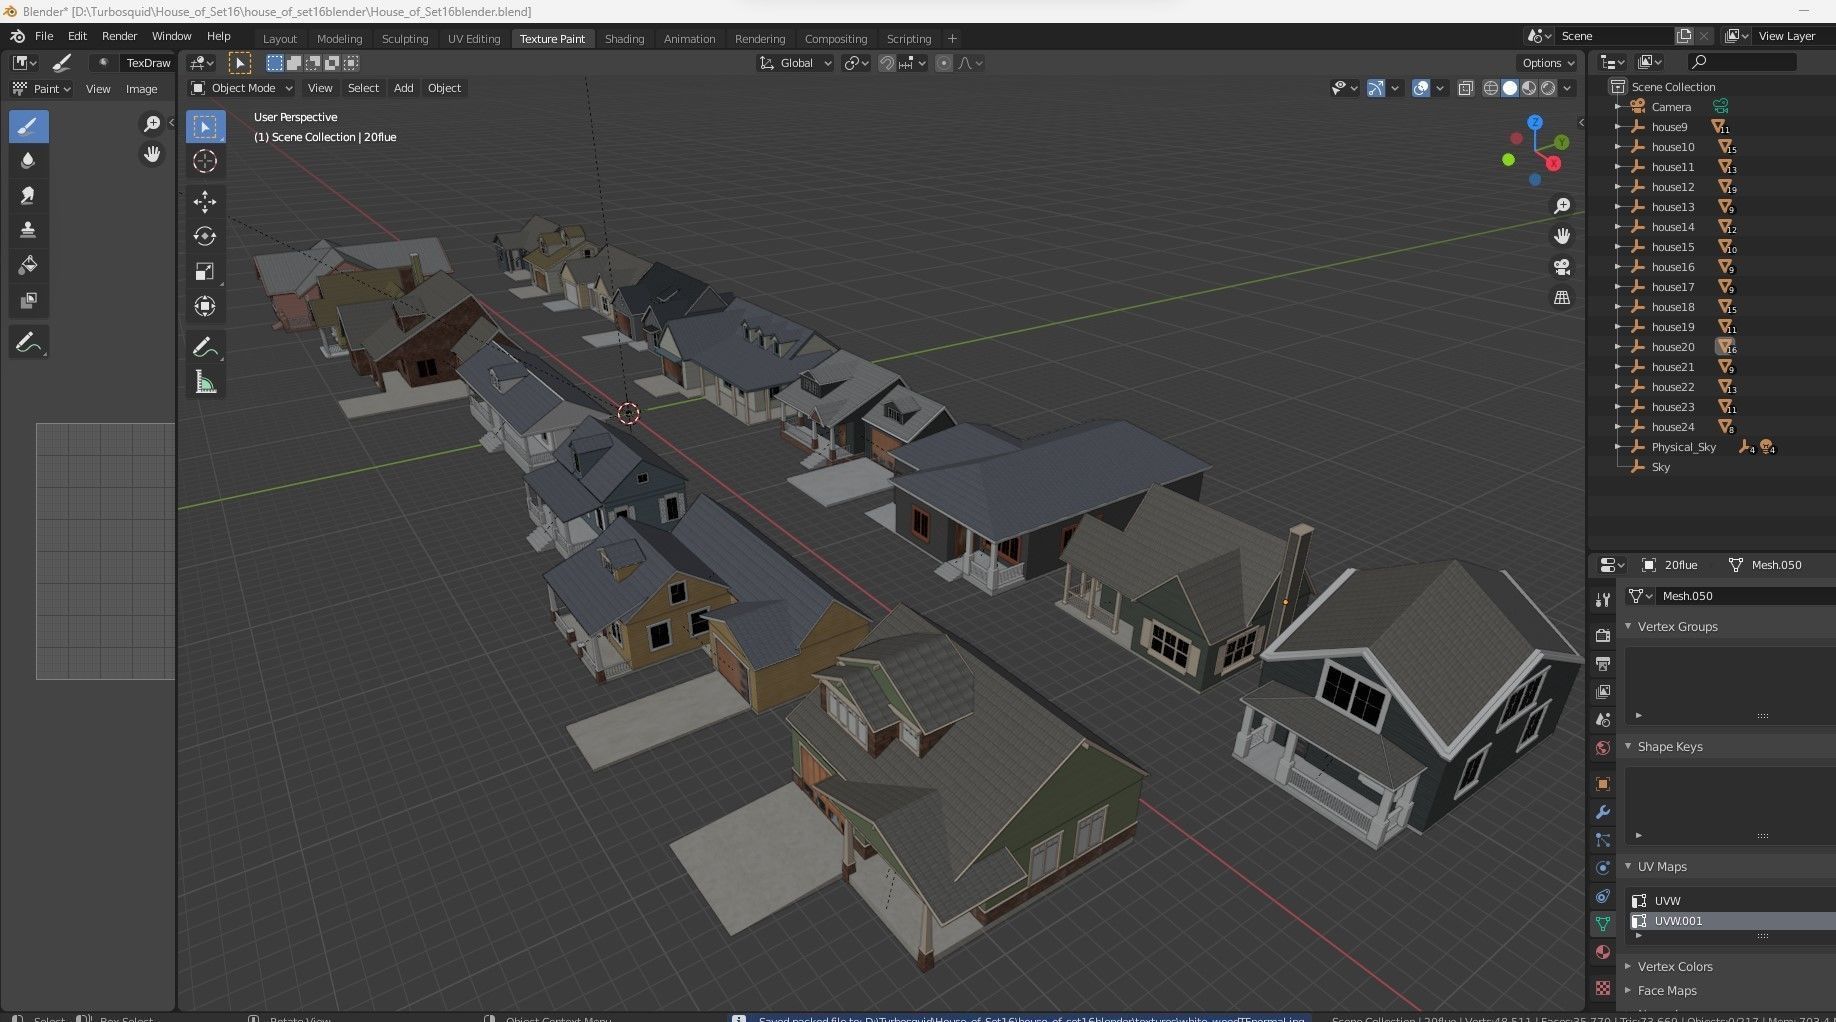This screenshot has width=1836, height=1022.
Task: Toggle snapping magnet in viewport header
Action: click(887, 63)
